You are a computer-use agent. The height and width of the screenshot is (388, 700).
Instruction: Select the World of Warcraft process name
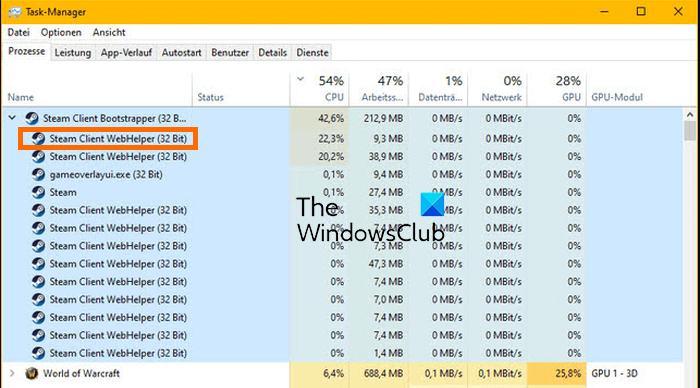click(81, 373)
